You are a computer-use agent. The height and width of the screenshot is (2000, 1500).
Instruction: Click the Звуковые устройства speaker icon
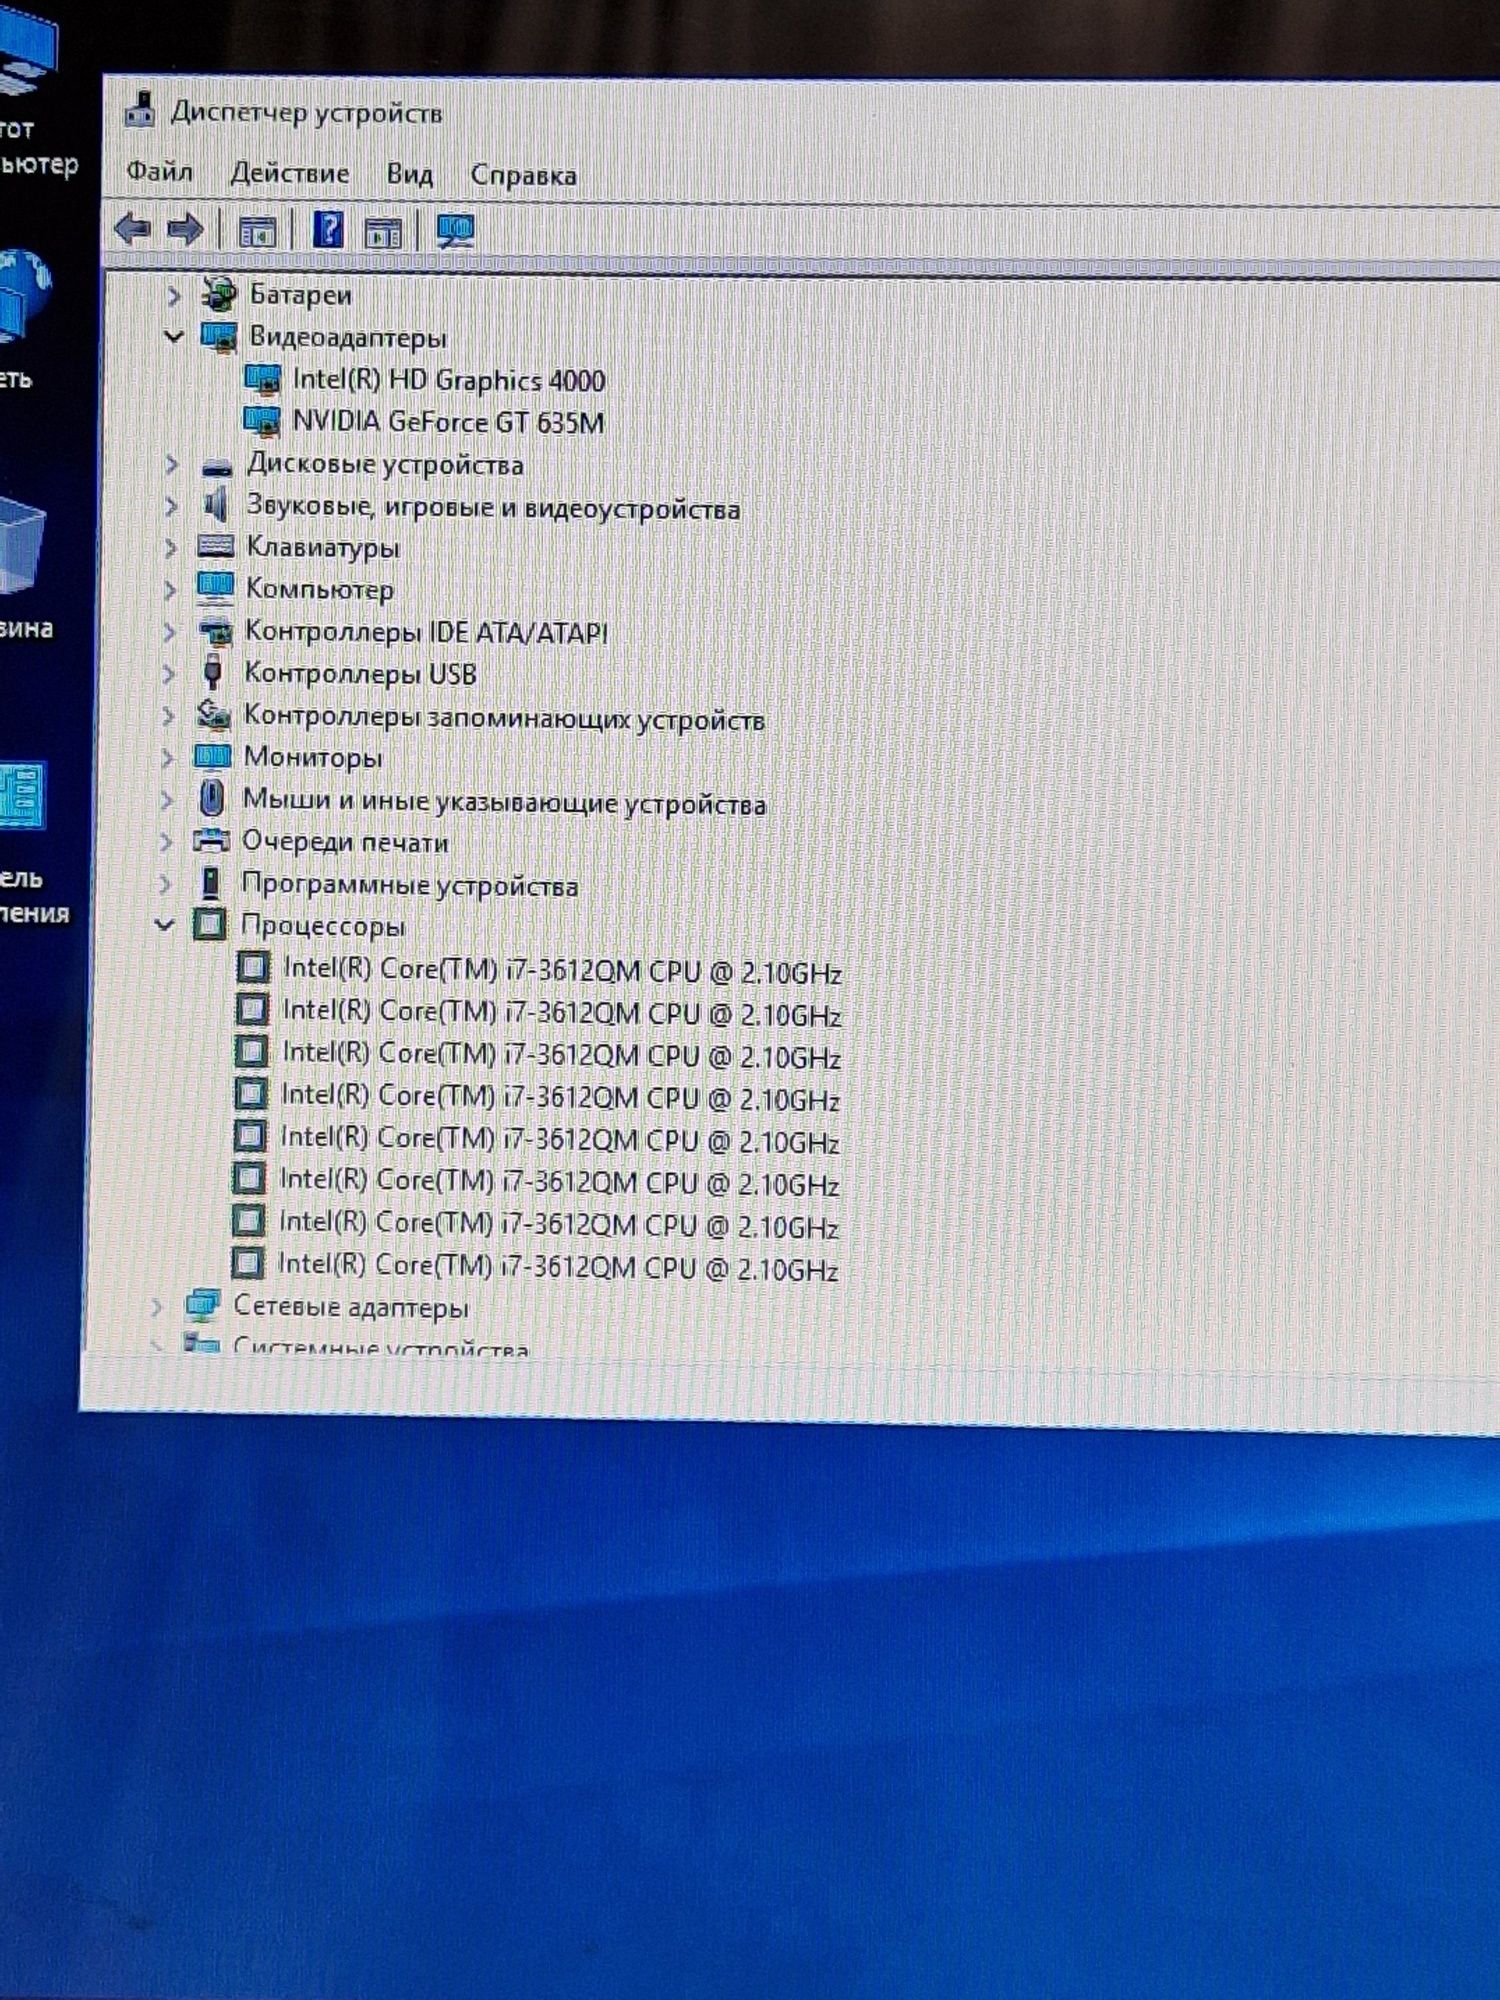[x=215, y=505]
